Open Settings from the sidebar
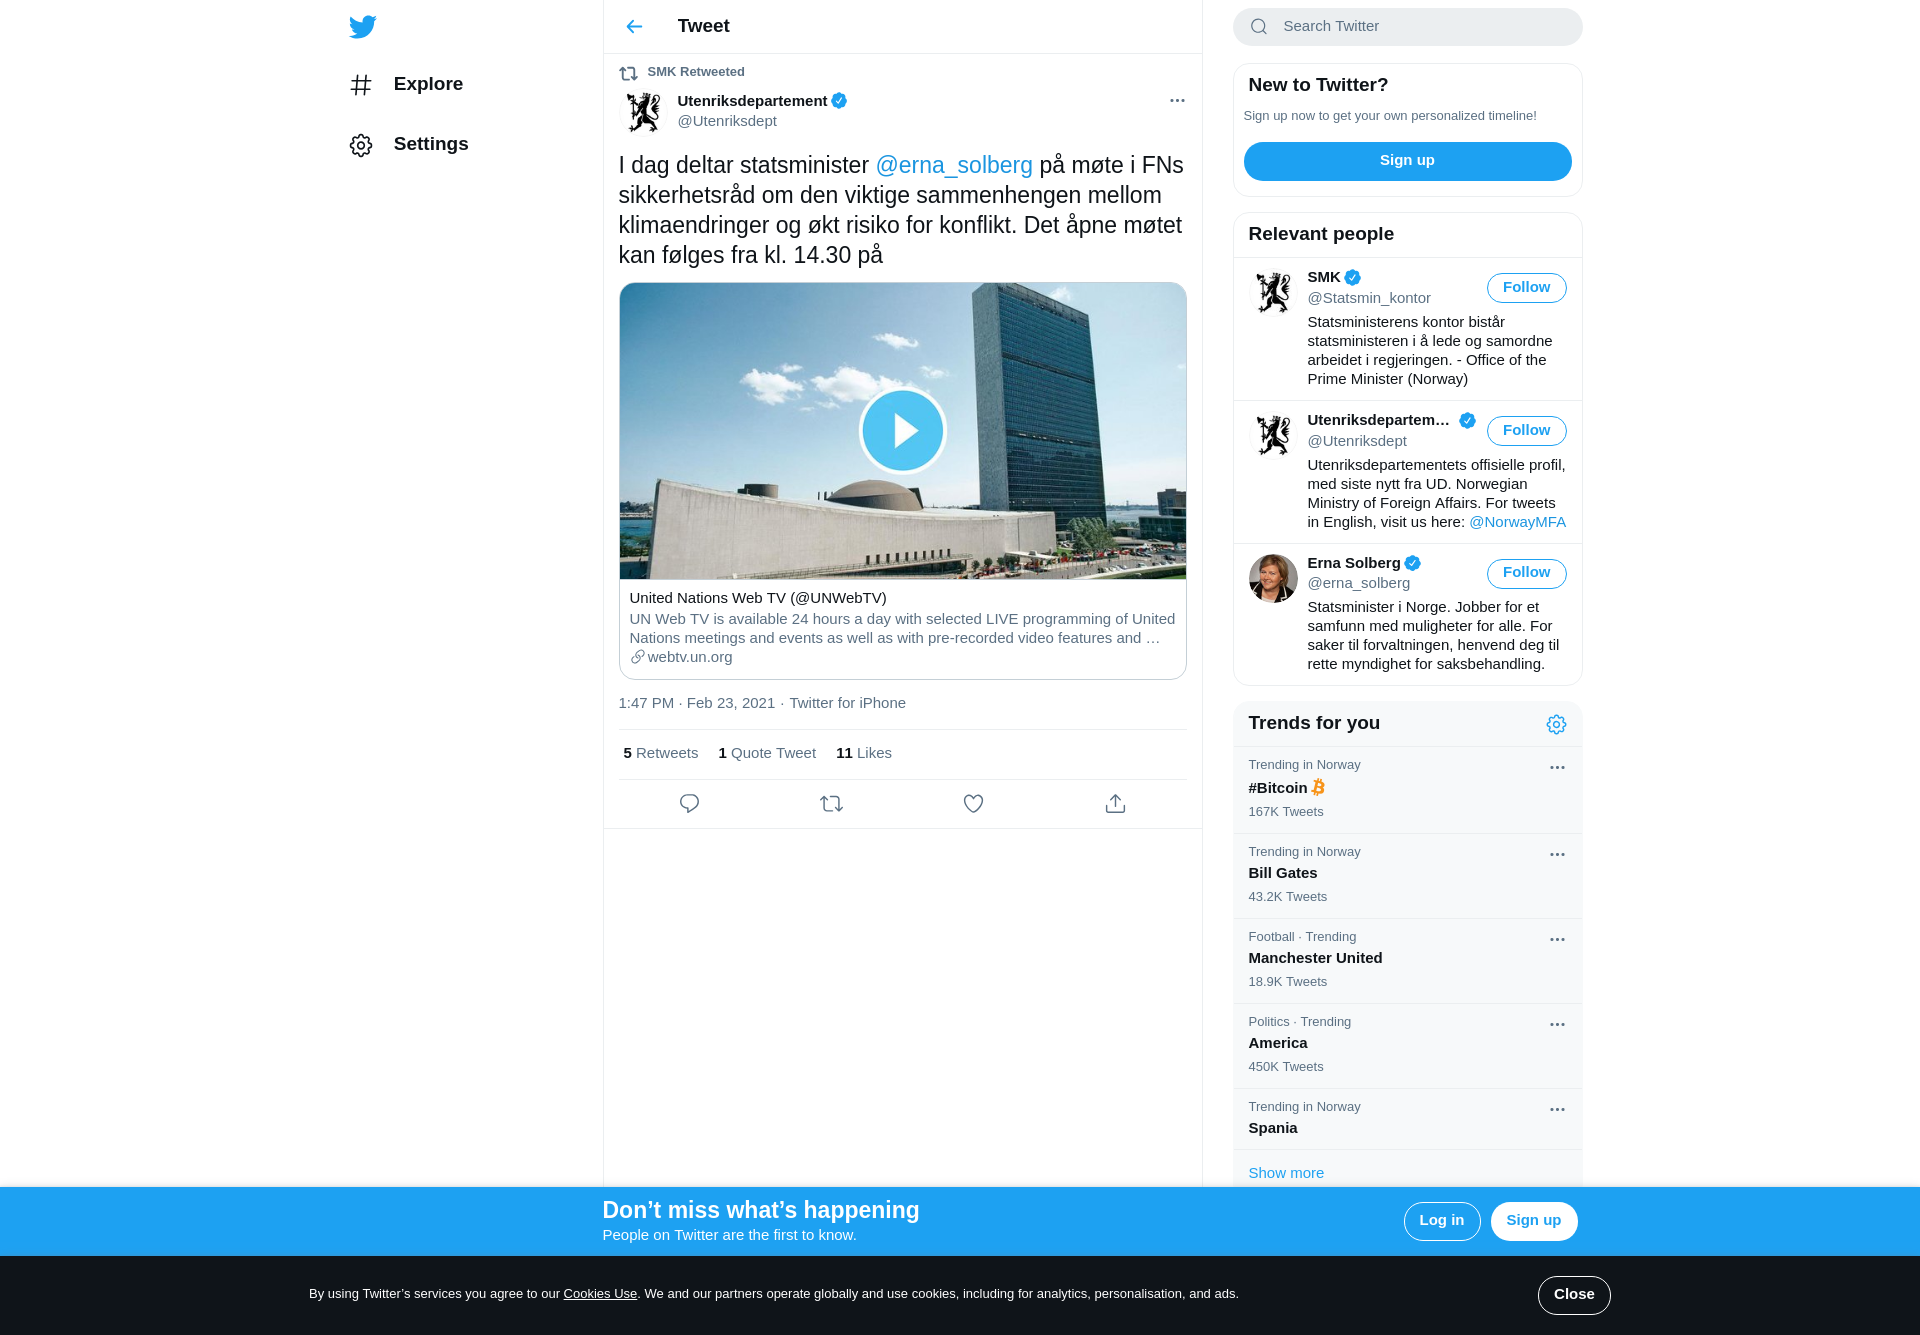This screenshot has width=1920, height=1335. click(x=409, y=144)
